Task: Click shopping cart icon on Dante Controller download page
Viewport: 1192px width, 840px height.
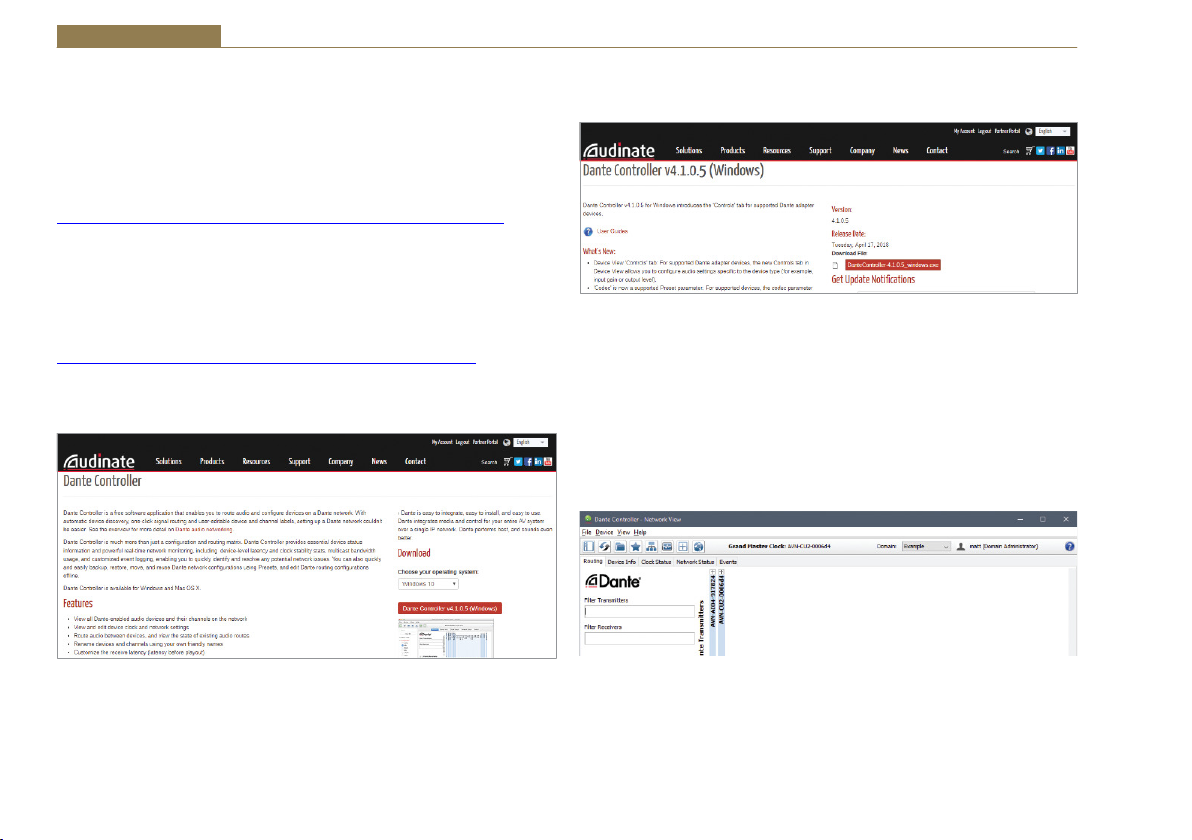Action: (x=507, y=461)
